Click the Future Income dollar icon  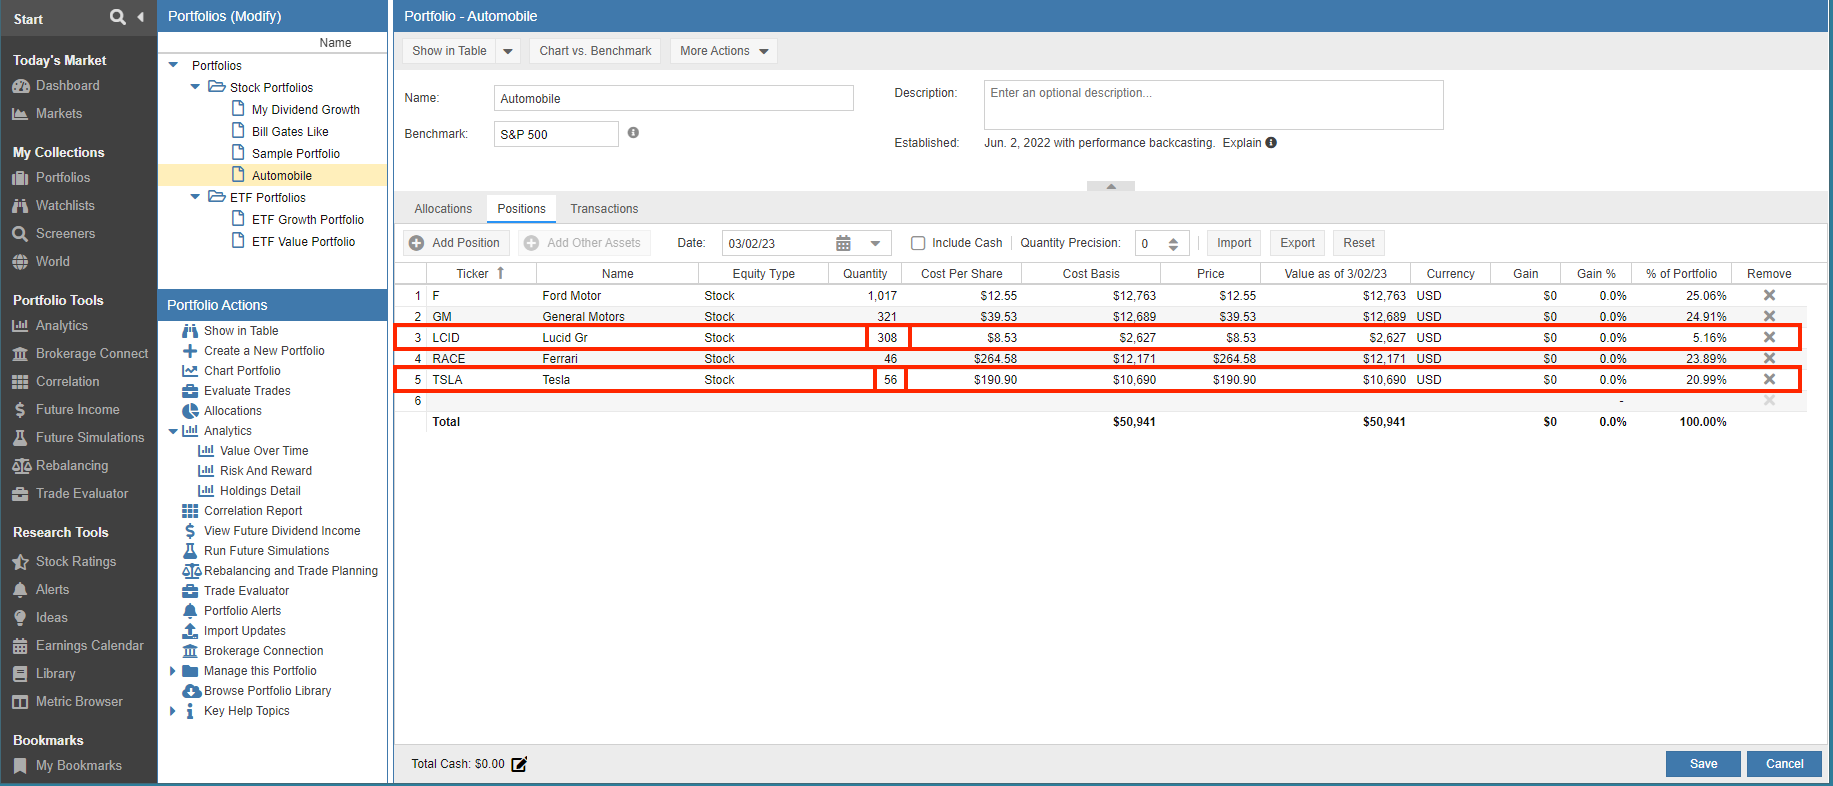(20, 410)
